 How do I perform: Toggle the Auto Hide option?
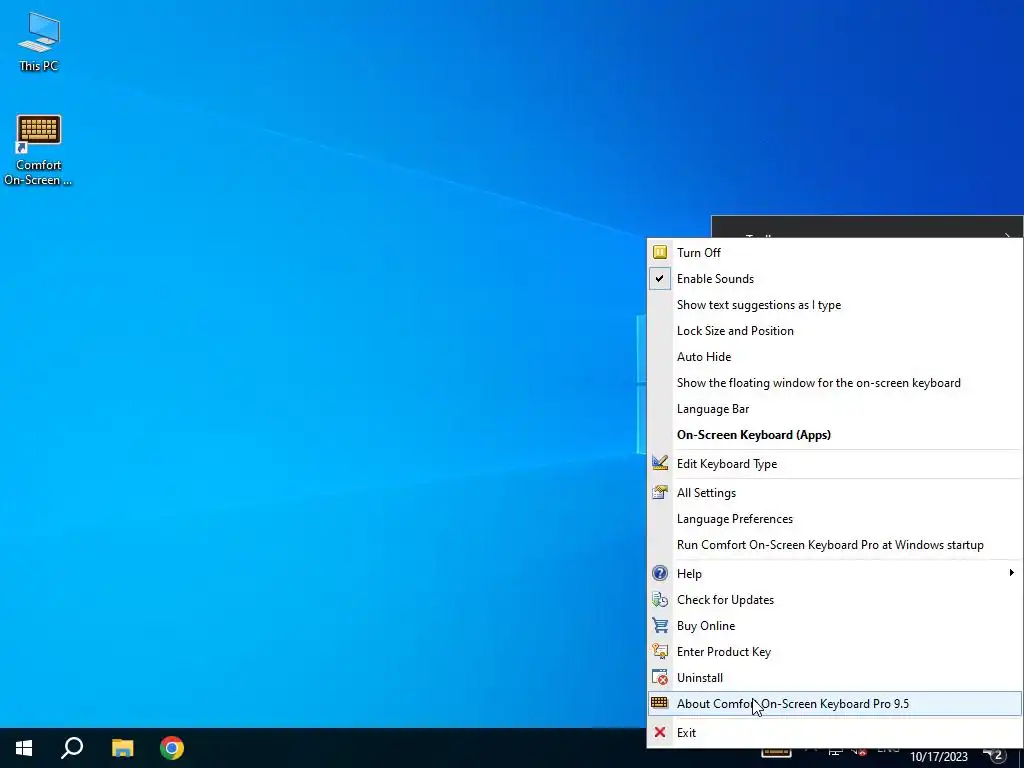(x=835, y=357)
